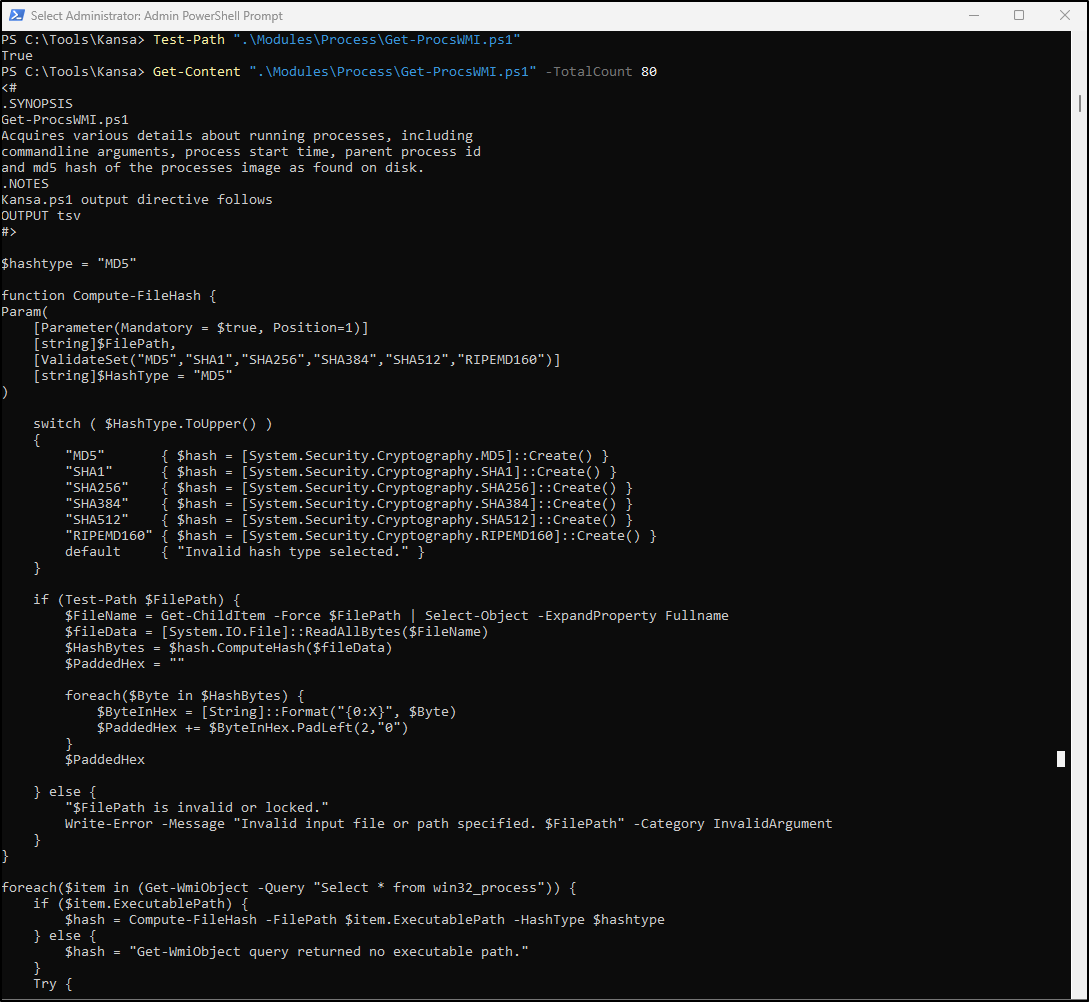Click the "SHA512" switch case line
The image size is (1089, 1002).
[x=349, y=519]
